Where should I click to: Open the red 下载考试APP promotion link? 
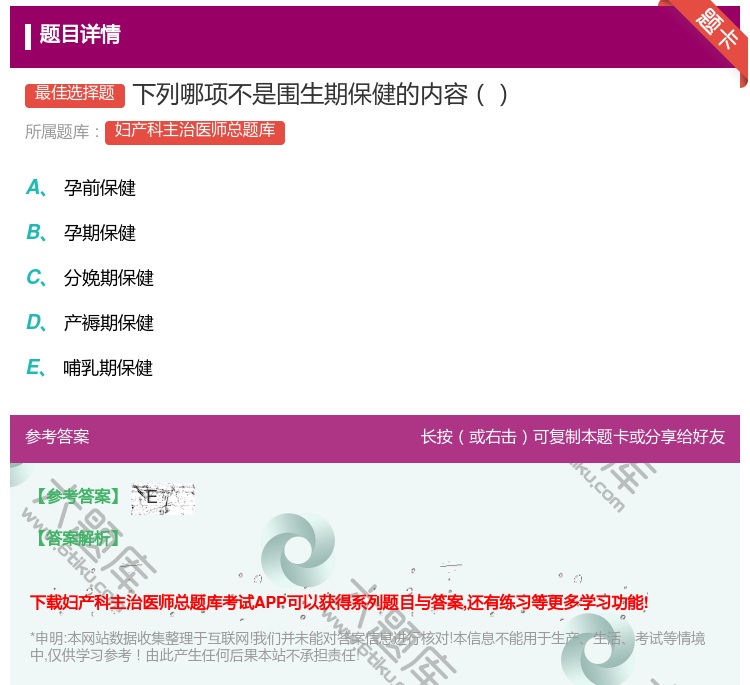pyautogui.click(x=339, y=602)
